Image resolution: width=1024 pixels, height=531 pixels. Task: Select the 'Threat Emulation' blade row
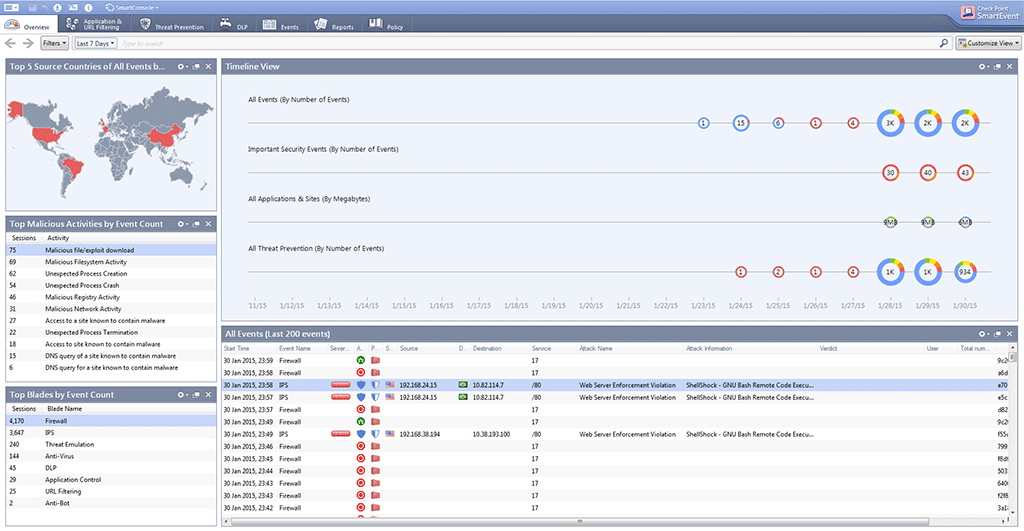point(111,445)
